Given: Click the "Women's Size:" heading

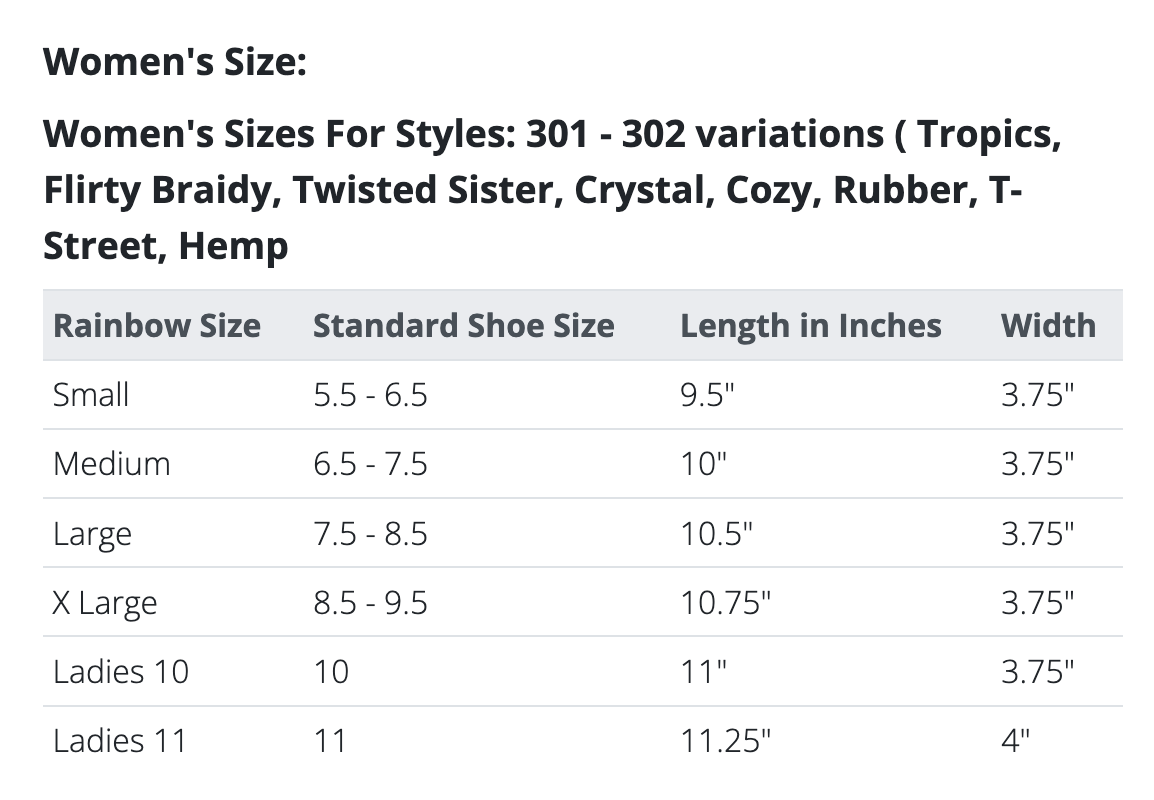Looking at the screenshot, I should (x=174, y=63).
